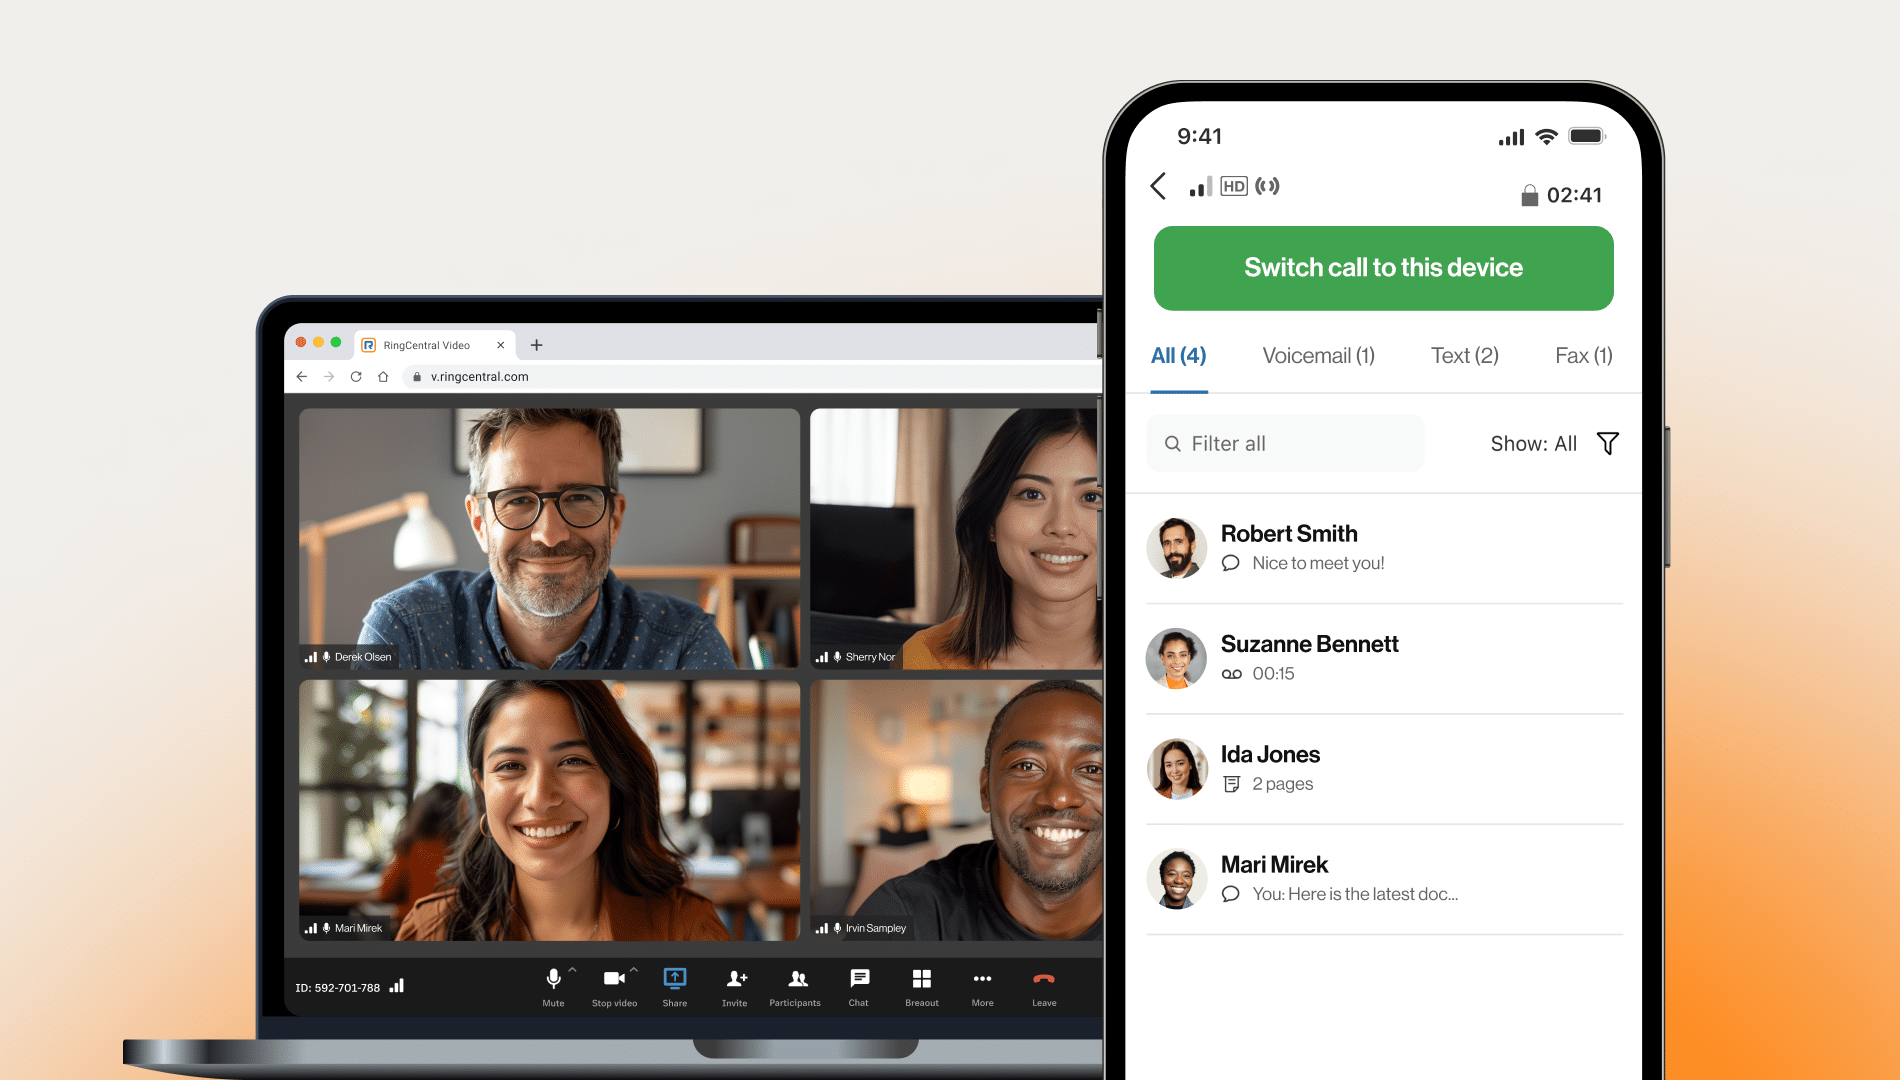The height and width of the screenshot is (1080, 1900).
Task: Click the Filter all search field
Action: [1285, 443]
